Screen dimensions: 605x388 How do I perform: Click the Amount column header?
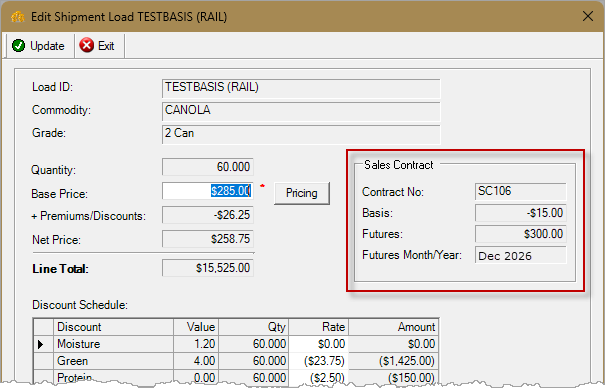[394, 327]
